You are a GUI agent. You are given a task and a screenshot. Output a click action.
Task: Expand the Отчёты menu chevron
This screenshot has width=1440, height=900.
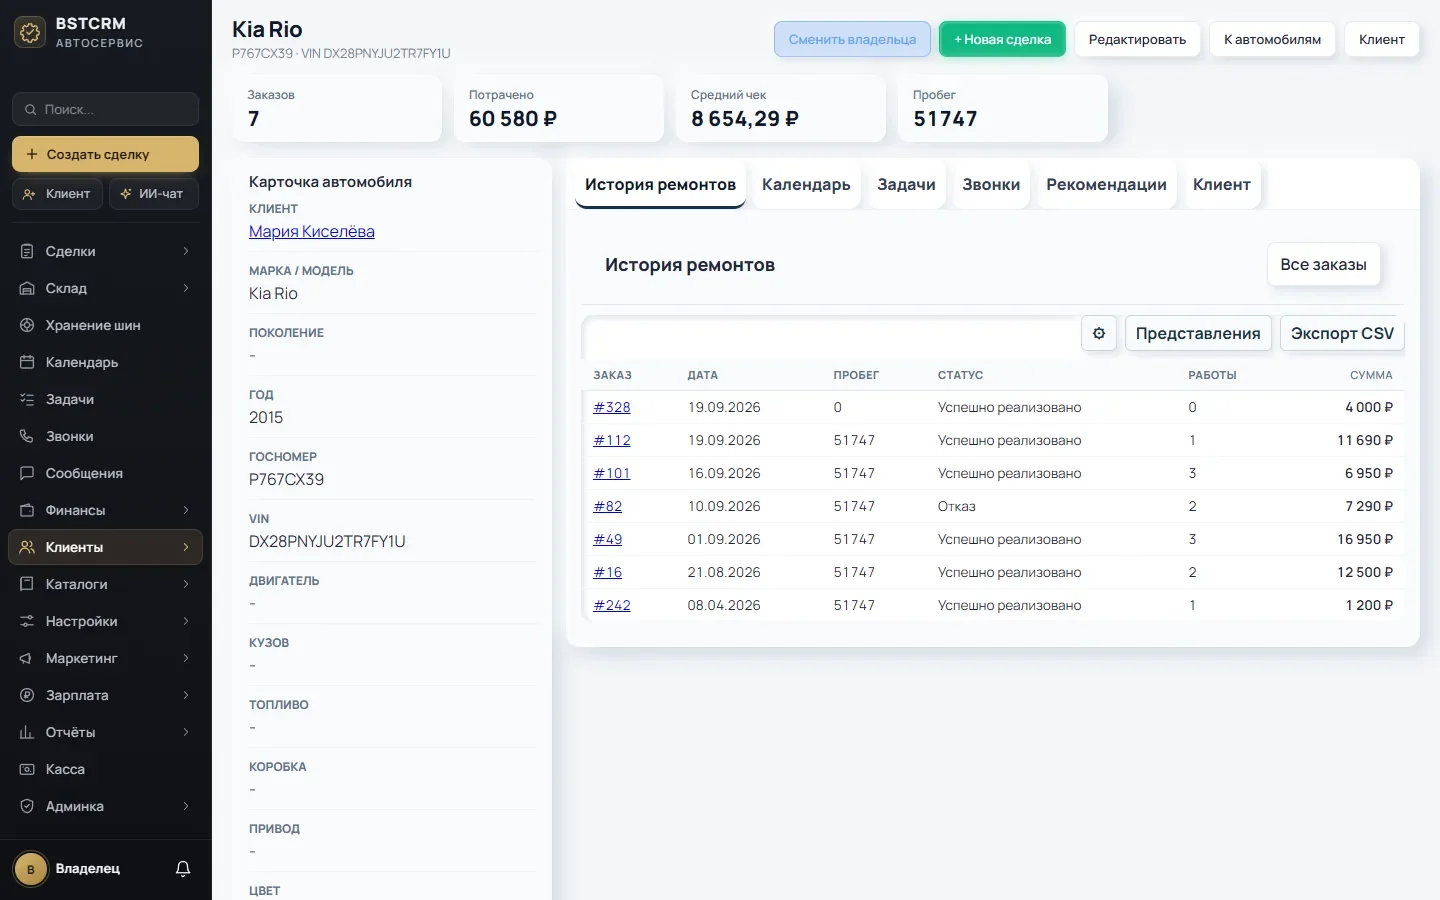coord(186,732)
